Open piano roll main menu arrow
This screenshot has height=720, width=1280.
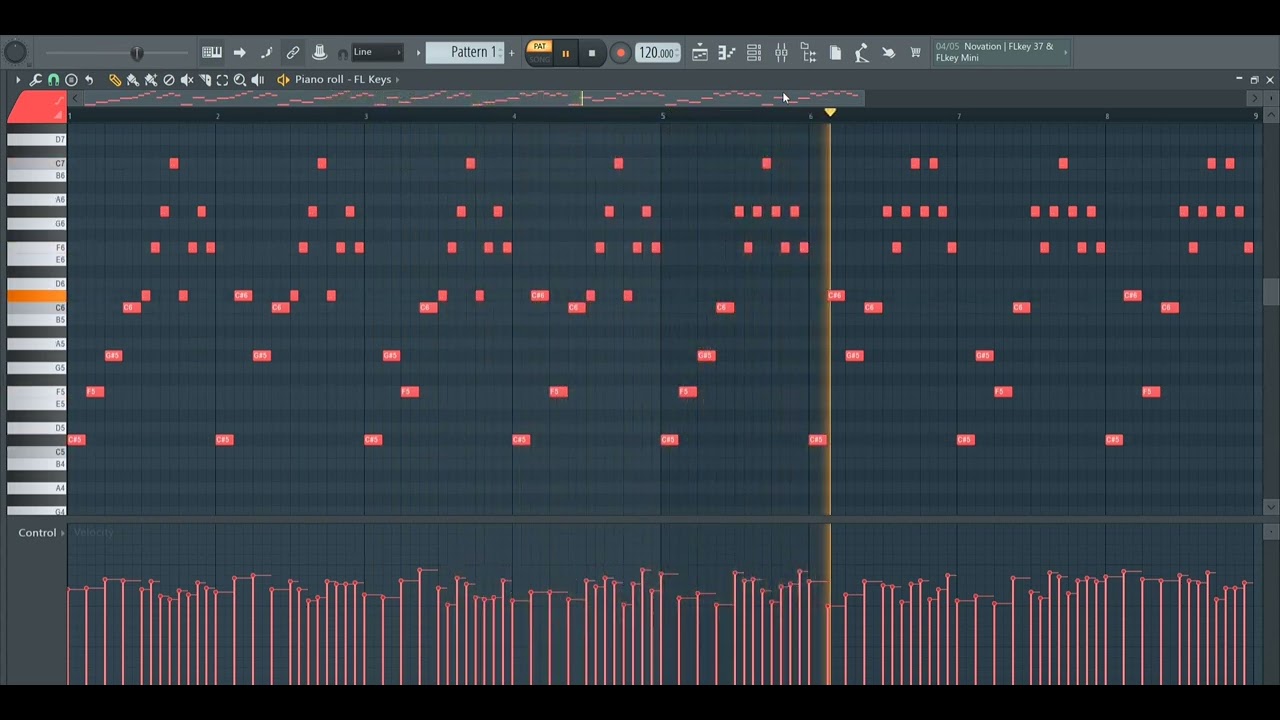[x=18, y=79]
